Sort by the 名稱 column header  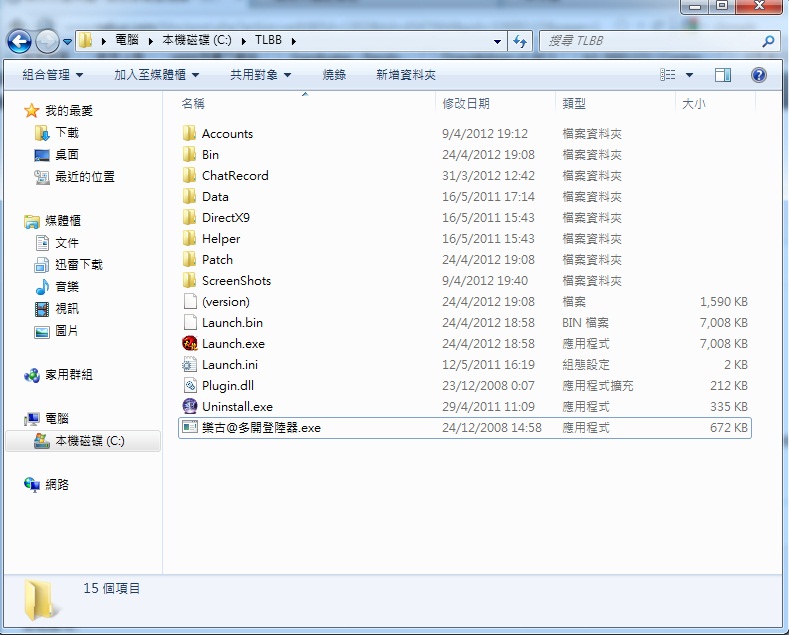pyautogui.click(x=193, y=104)
